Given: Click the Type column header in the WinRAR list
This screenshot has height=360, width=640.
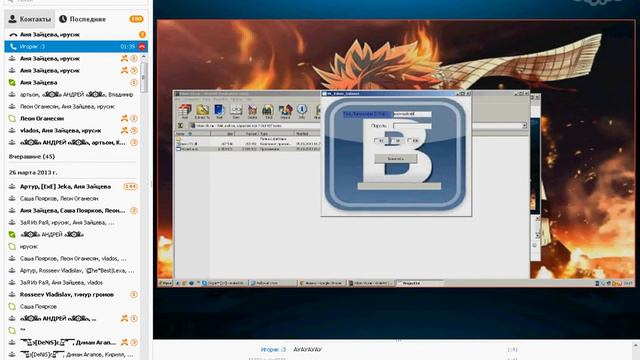Looking at the screenshot, I should (277, 133).
